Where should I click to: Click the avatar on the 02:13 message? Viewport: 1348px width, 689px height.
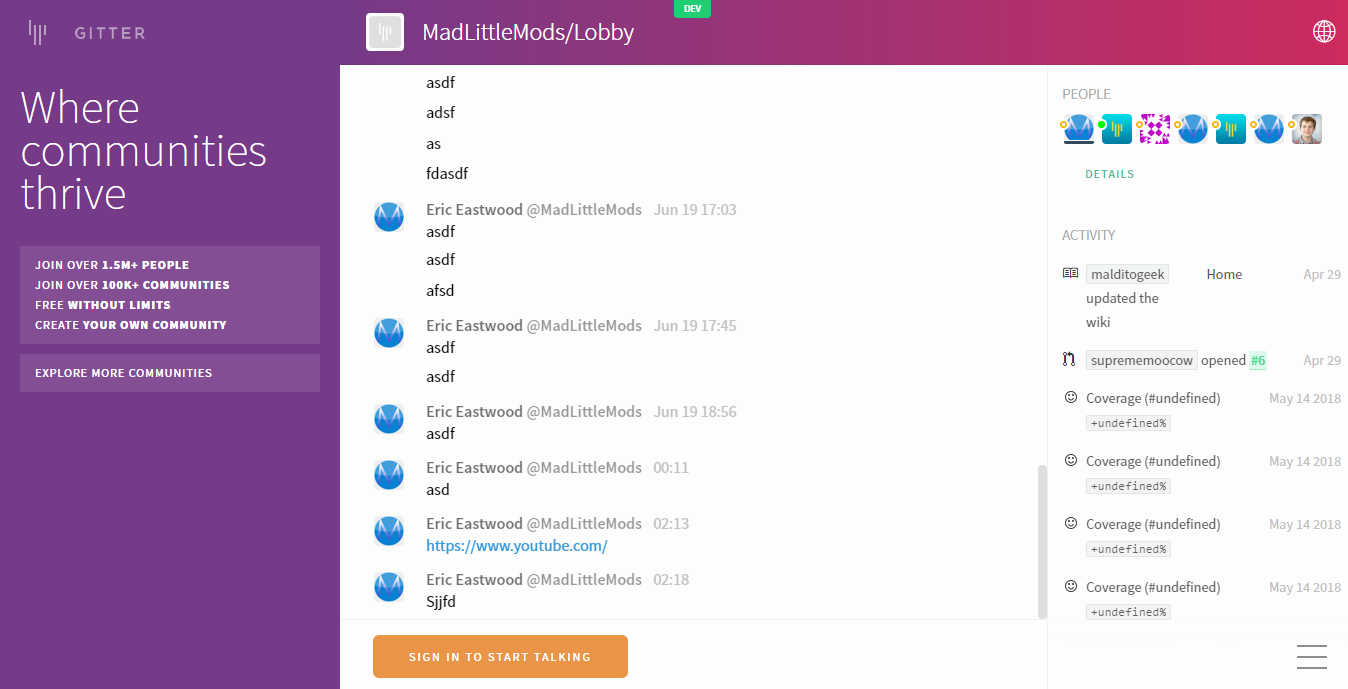389,531
